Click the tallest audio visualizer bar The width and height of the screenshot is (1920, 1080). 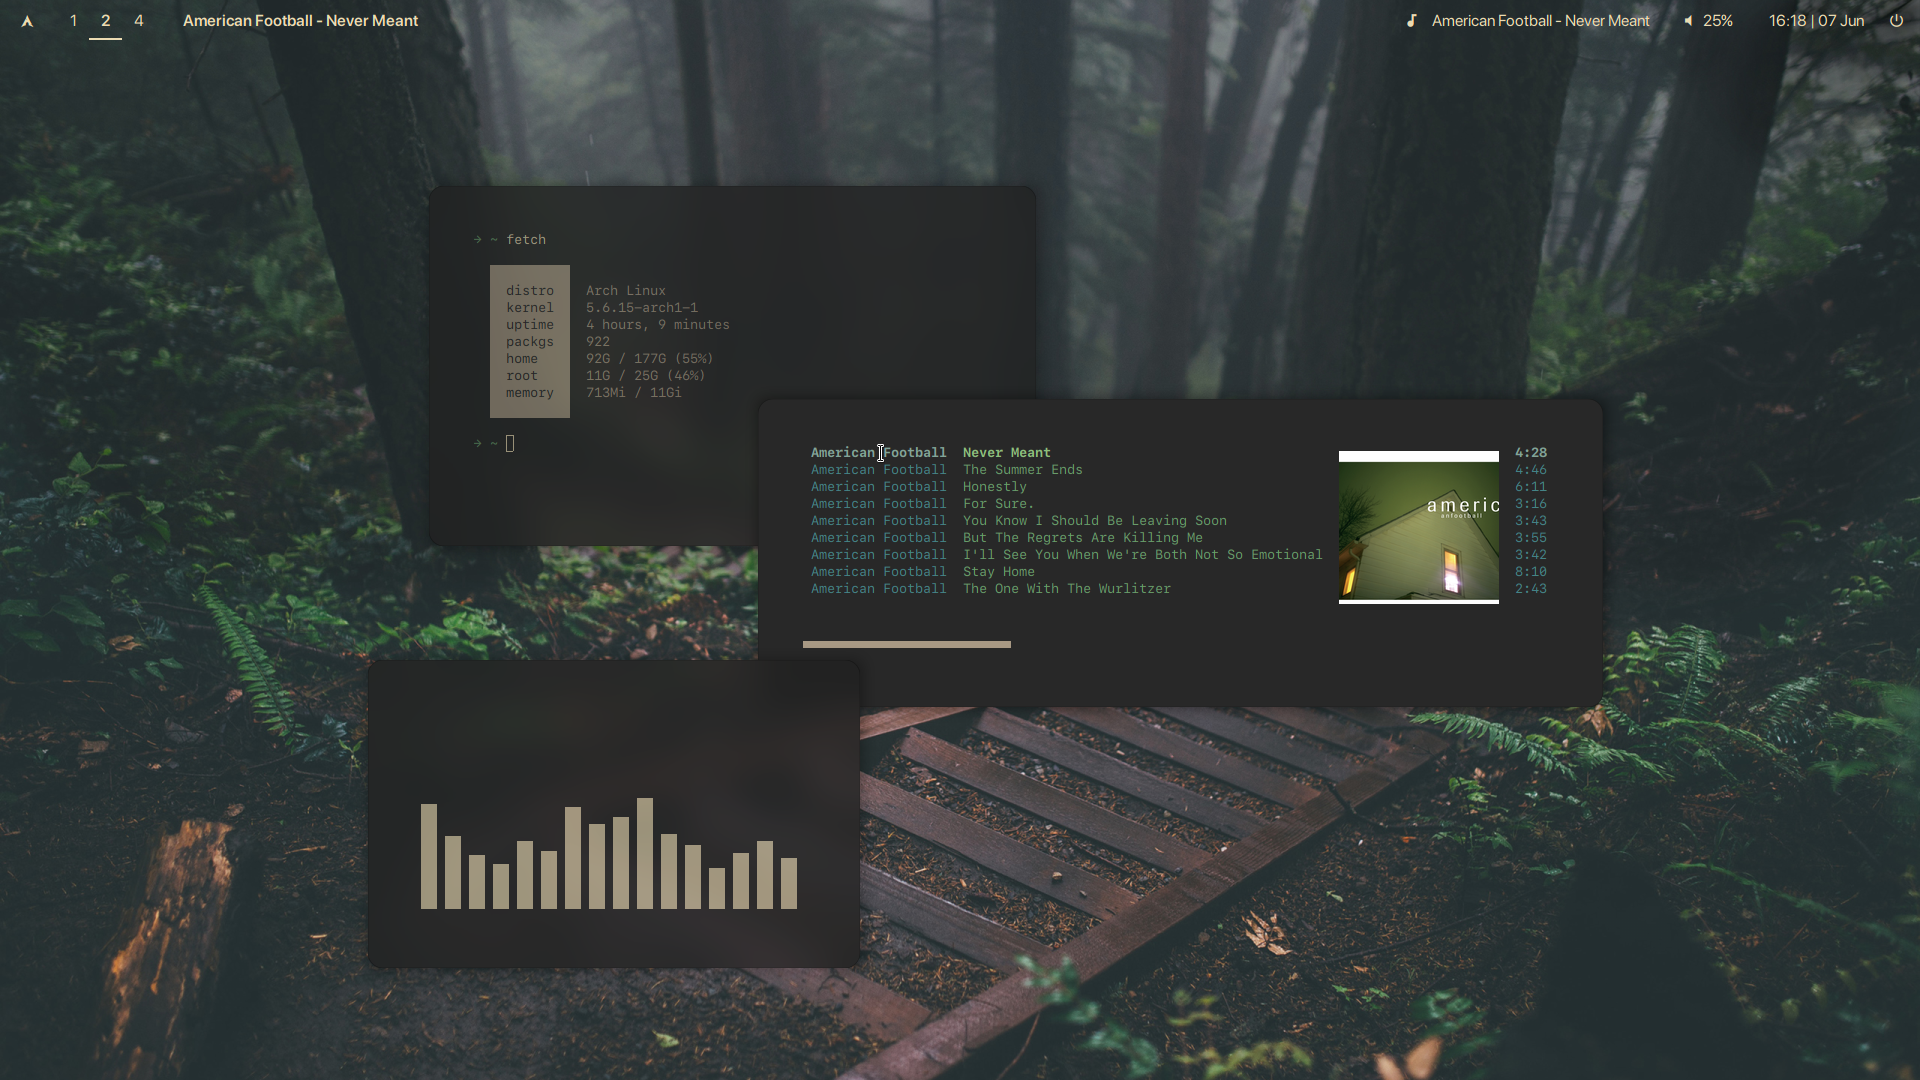click(644, 853)
